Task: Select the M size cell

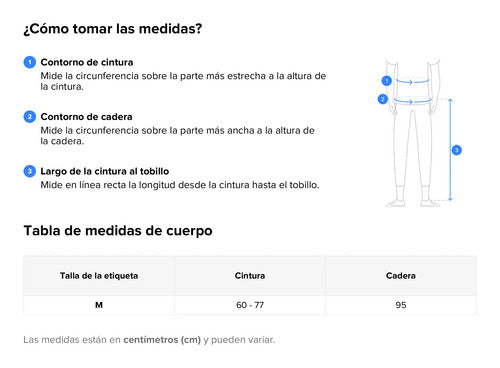Action: 99,305
